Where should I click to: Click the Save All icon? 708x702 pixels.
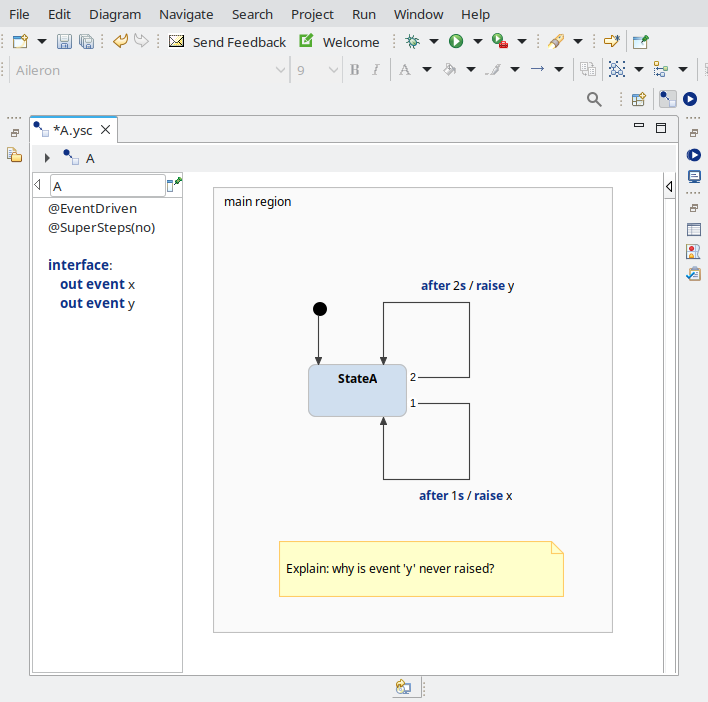click(x=86, y=42)
